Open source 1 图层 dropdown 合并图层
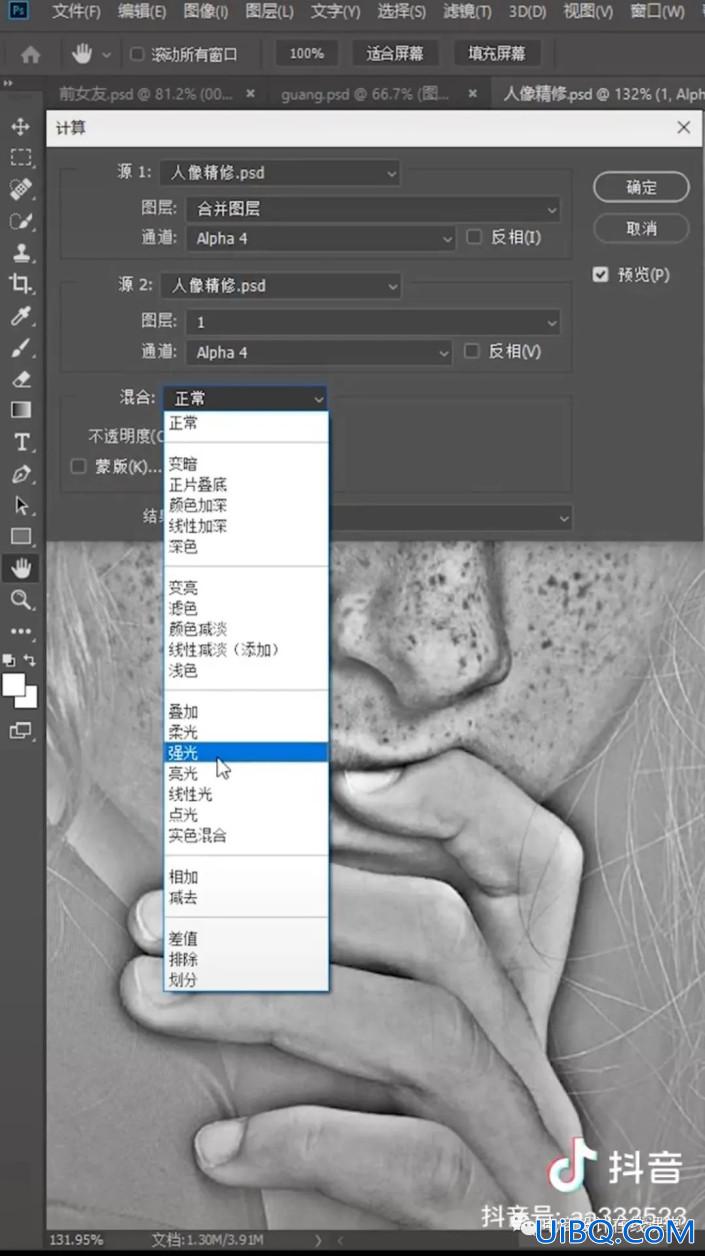This screenshot has height=1256, width=705. tap(373, 209)
